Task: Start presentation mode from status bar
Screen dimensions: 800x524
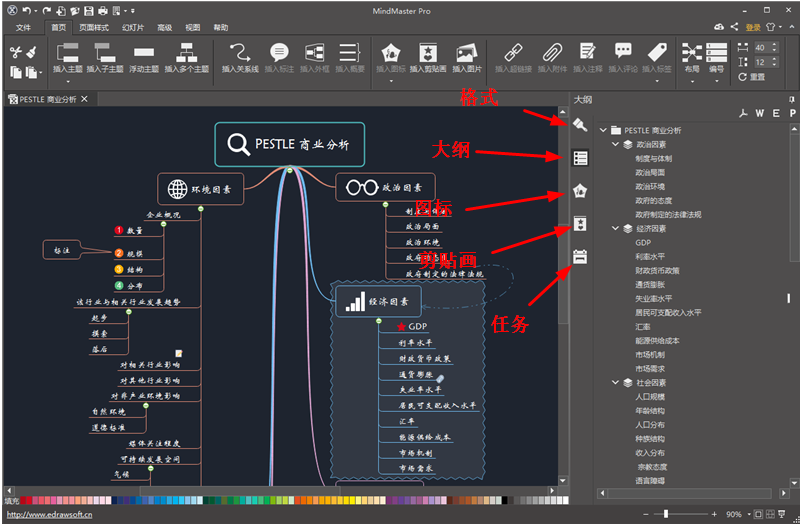Action: (x=781, y=514)
